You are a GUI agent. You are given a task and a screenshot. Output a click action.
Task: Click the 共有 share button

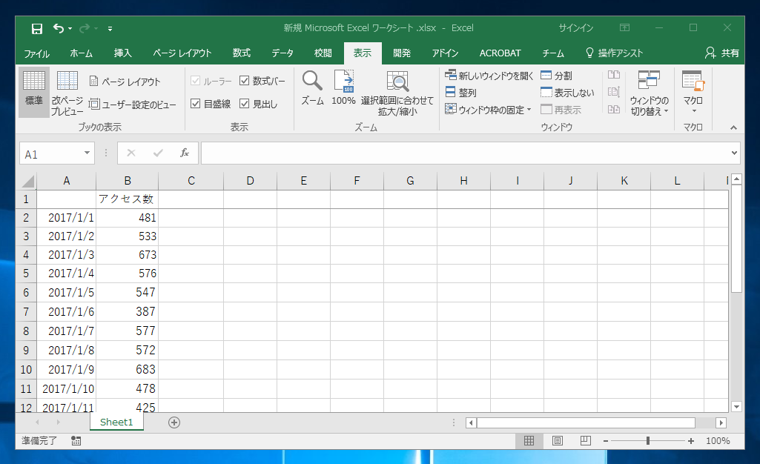tap(722, 53)
